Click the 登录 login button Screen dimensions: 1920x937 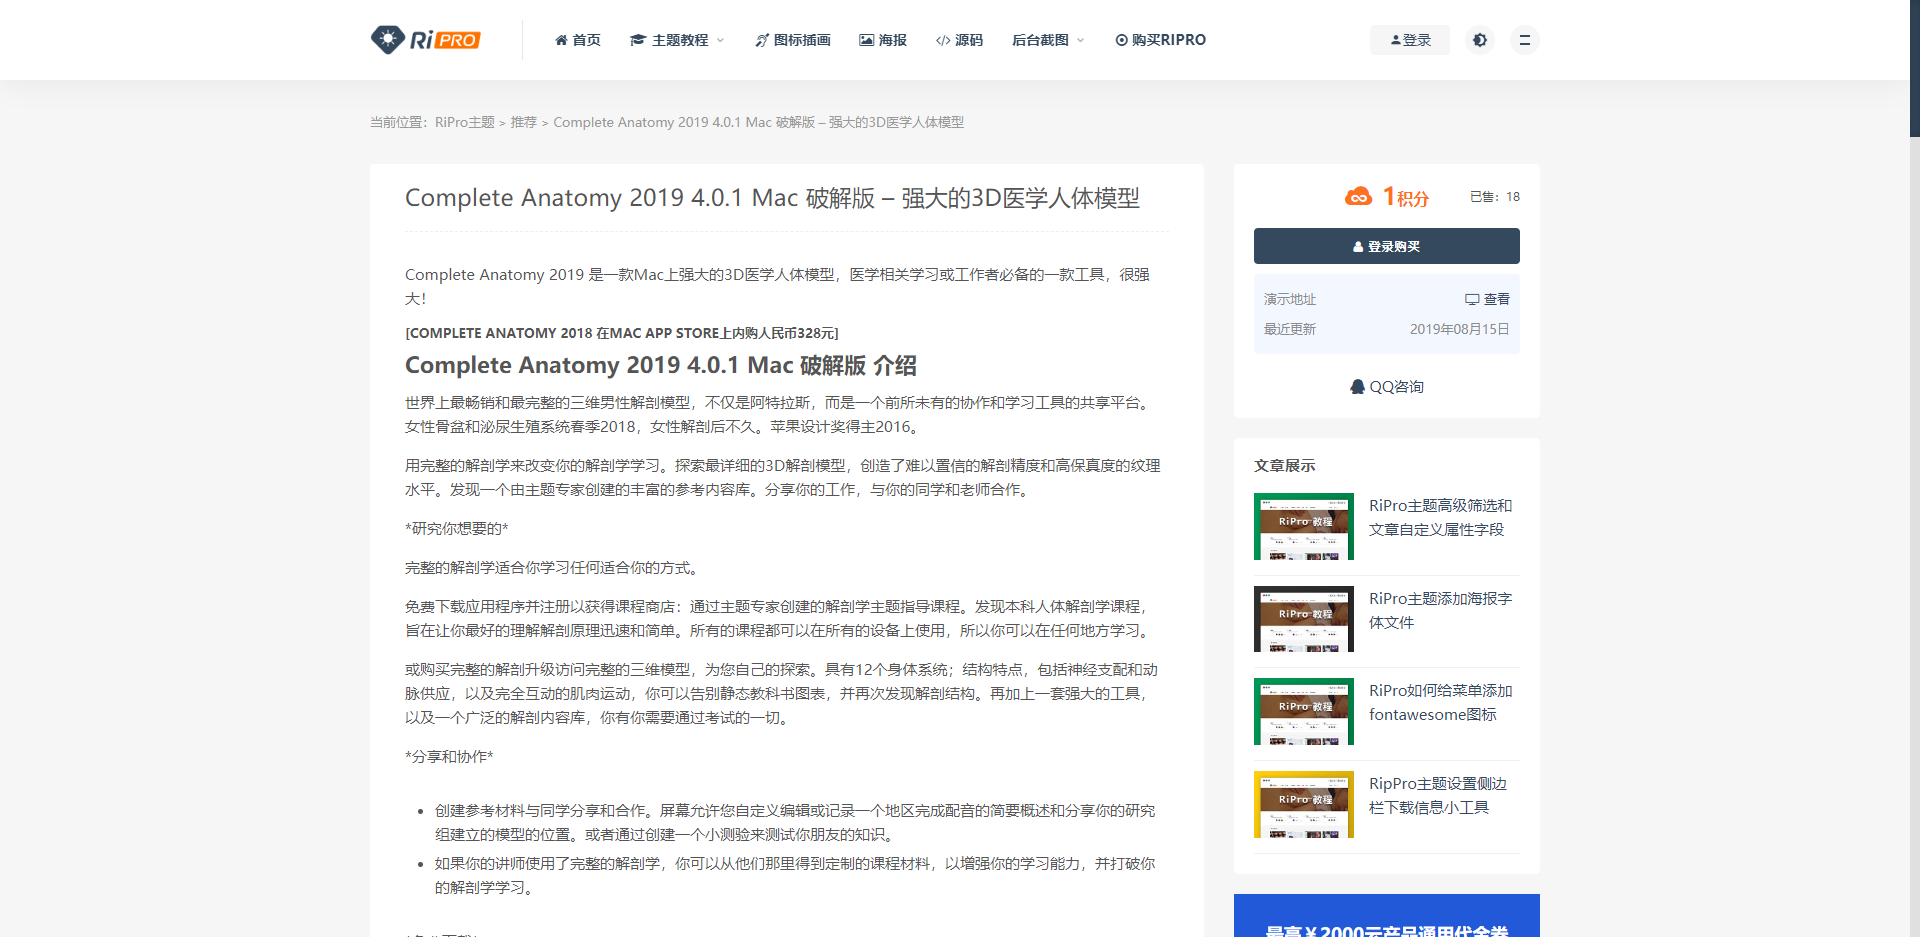[1410, 40]
